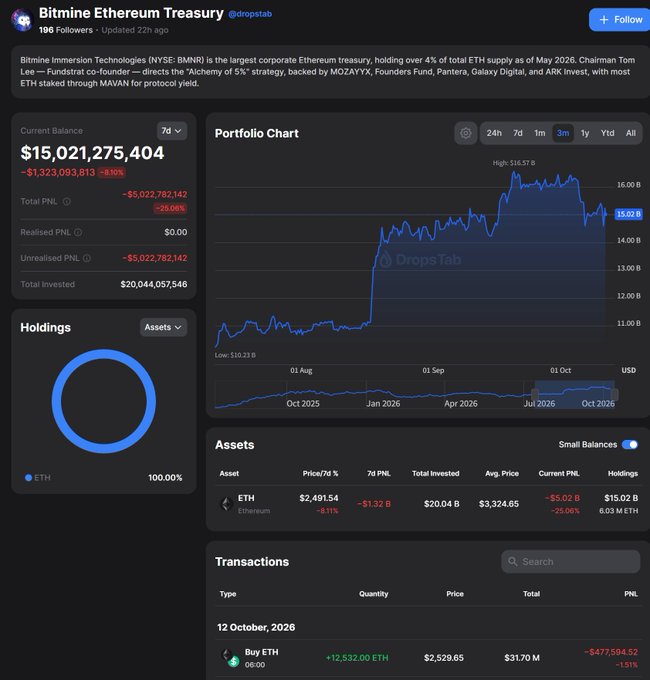Click the Buy ETH transaction icon
The height and width of the screenshot is (680, 650).
pyautogui.click(x=230, y=657)
